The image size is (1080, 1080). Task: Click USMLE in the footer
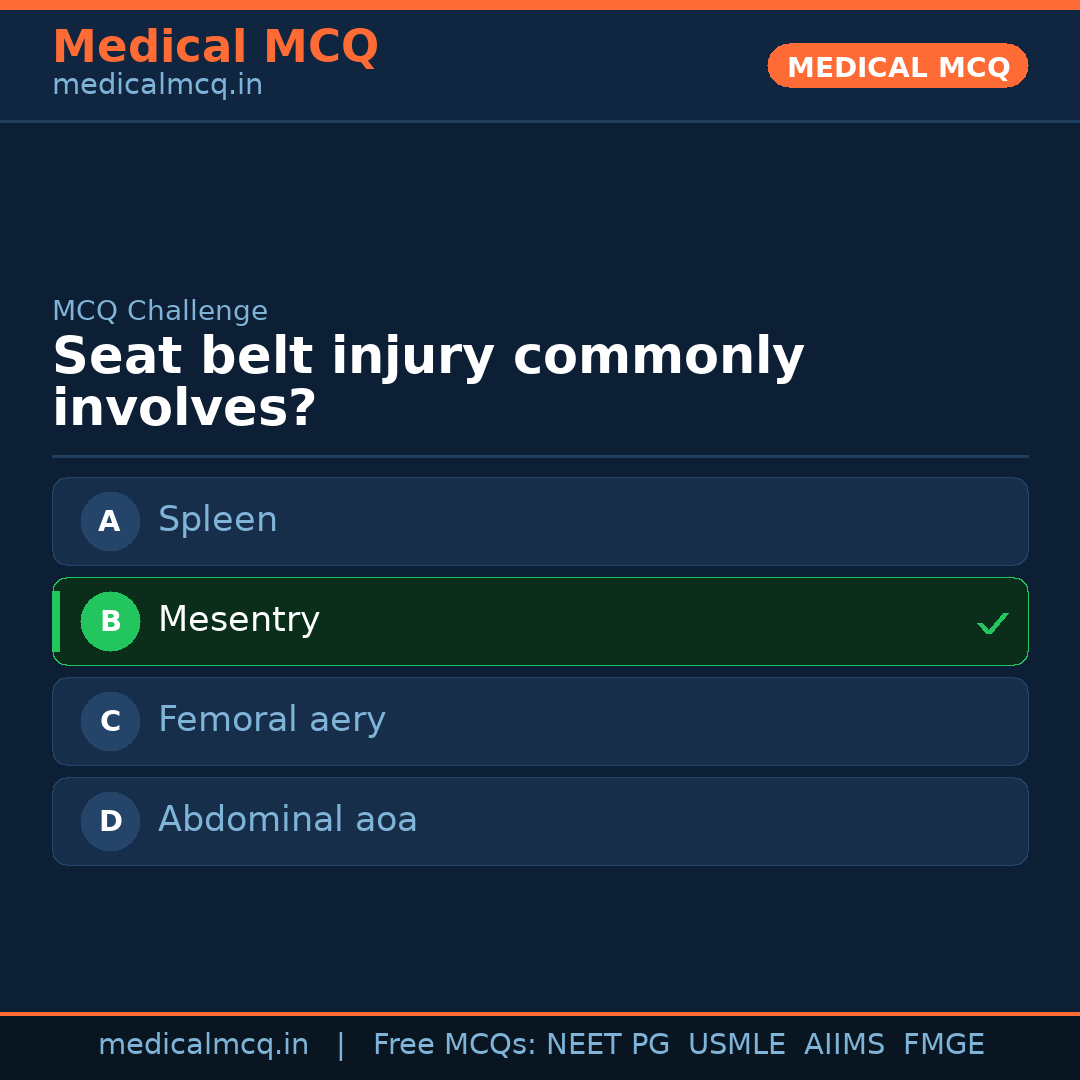pyautogui.click(x=736, y=1045)
